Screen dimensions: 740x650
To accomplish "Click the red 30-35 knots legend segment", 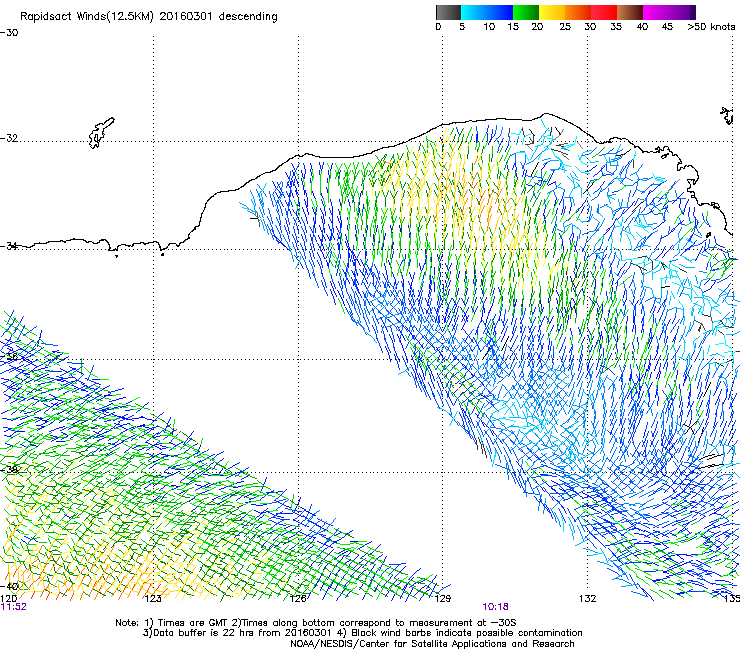I will pyautogui.click(x=604, y=12).
